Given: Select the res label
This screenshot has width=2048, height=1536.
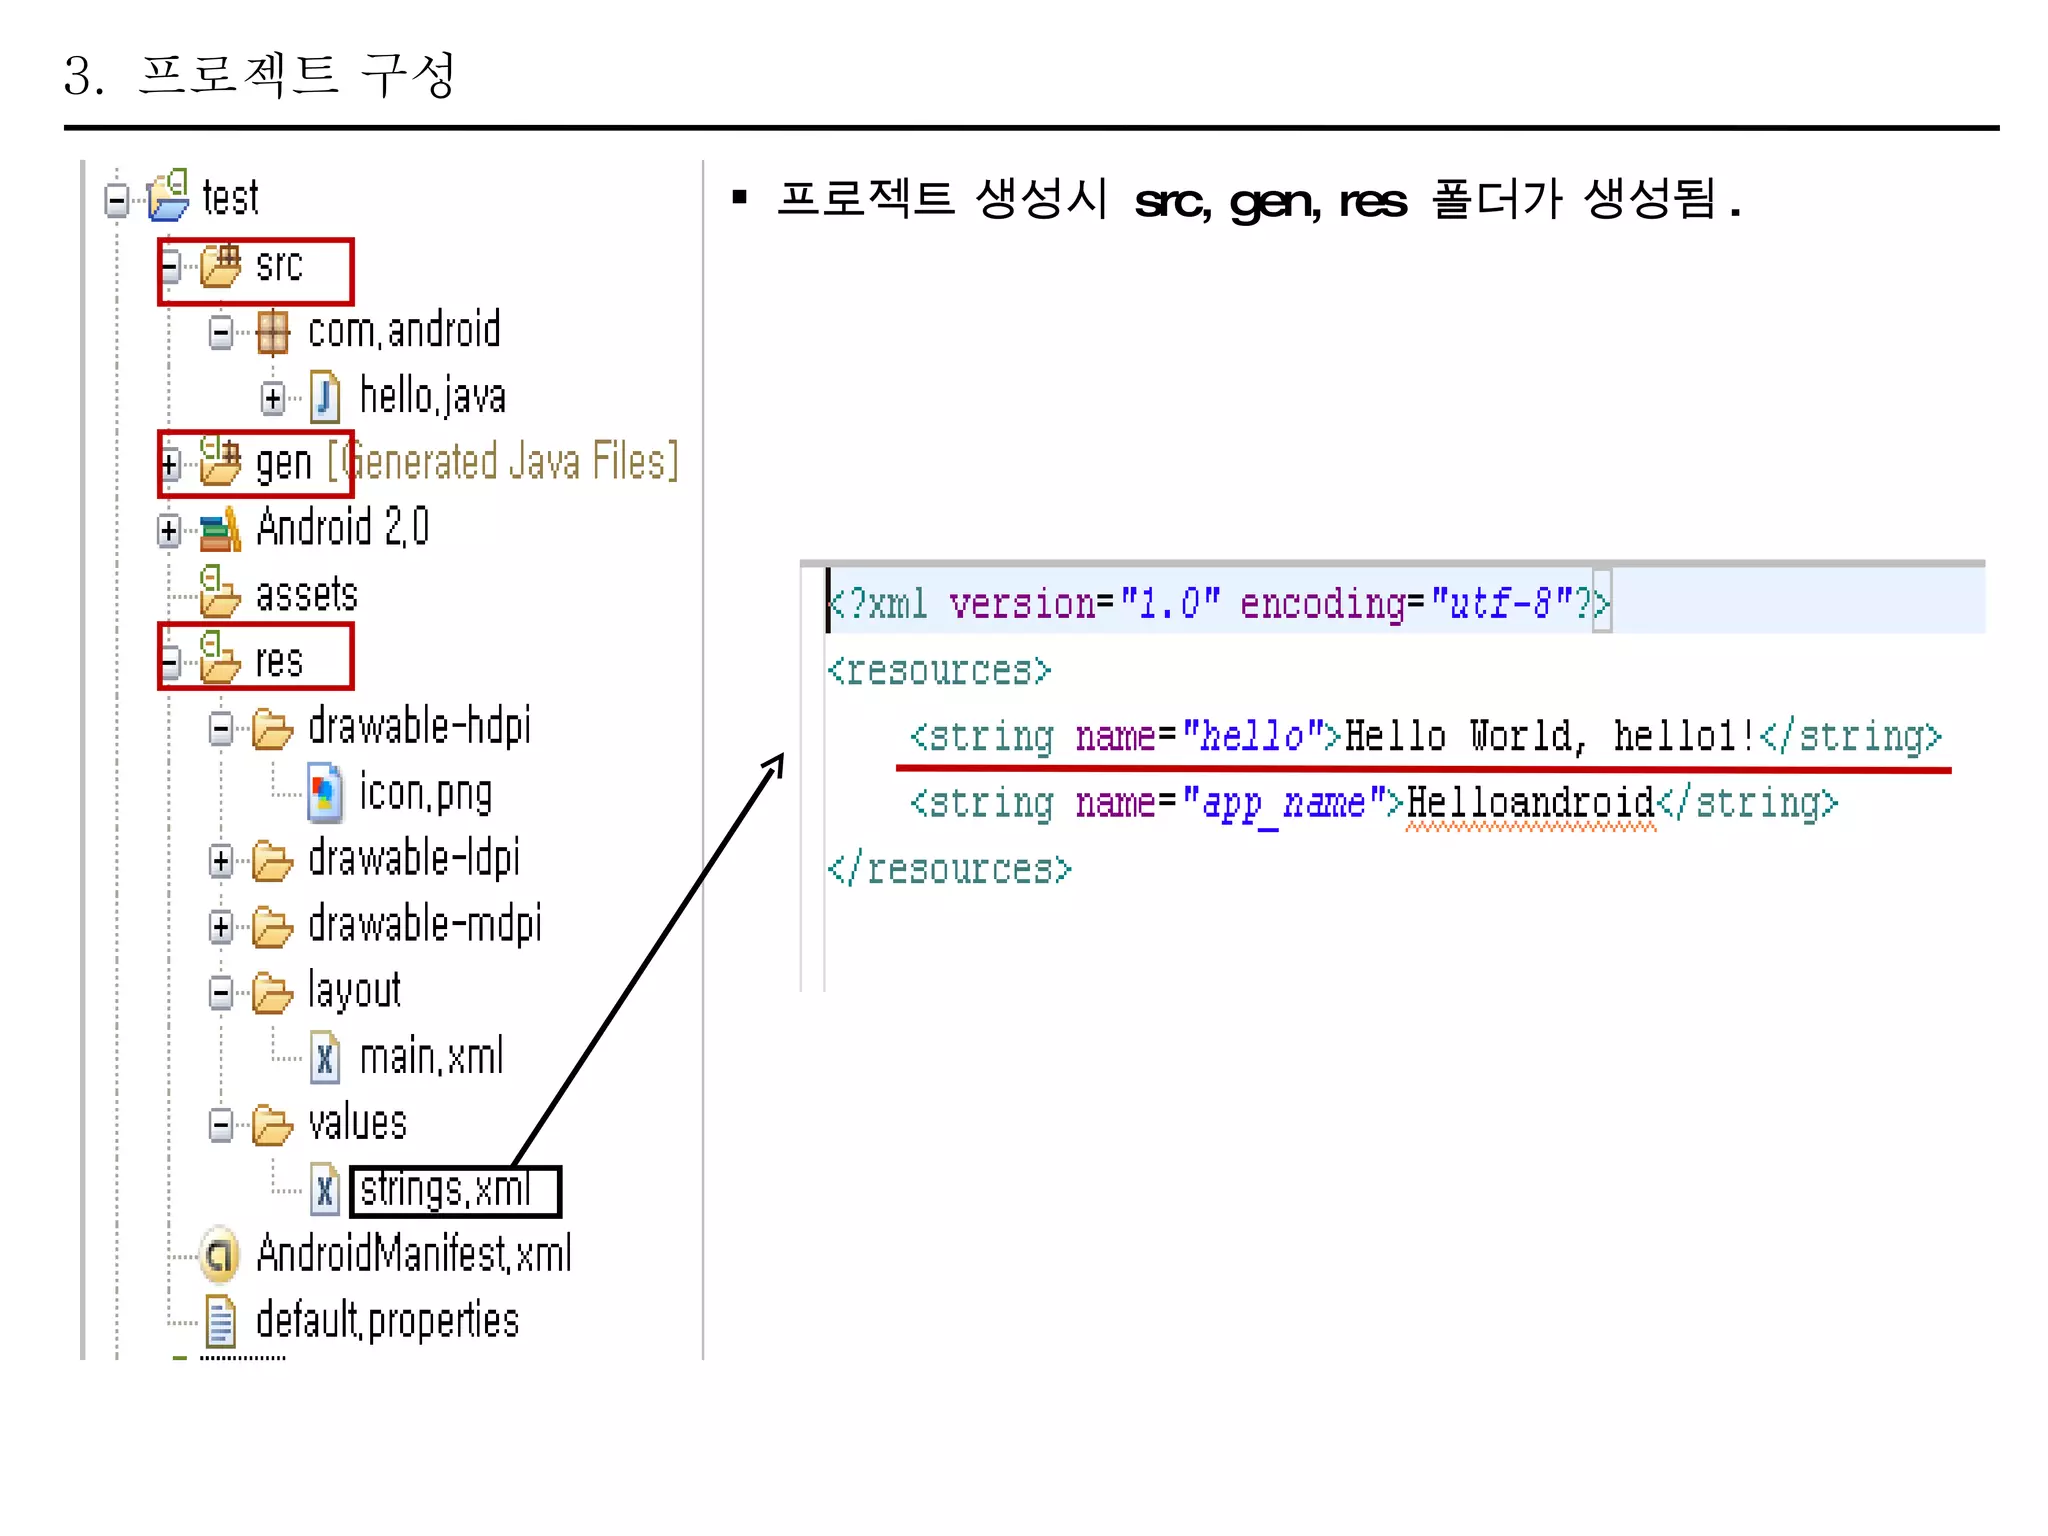Looking at the screenshot, I should 279,661.
